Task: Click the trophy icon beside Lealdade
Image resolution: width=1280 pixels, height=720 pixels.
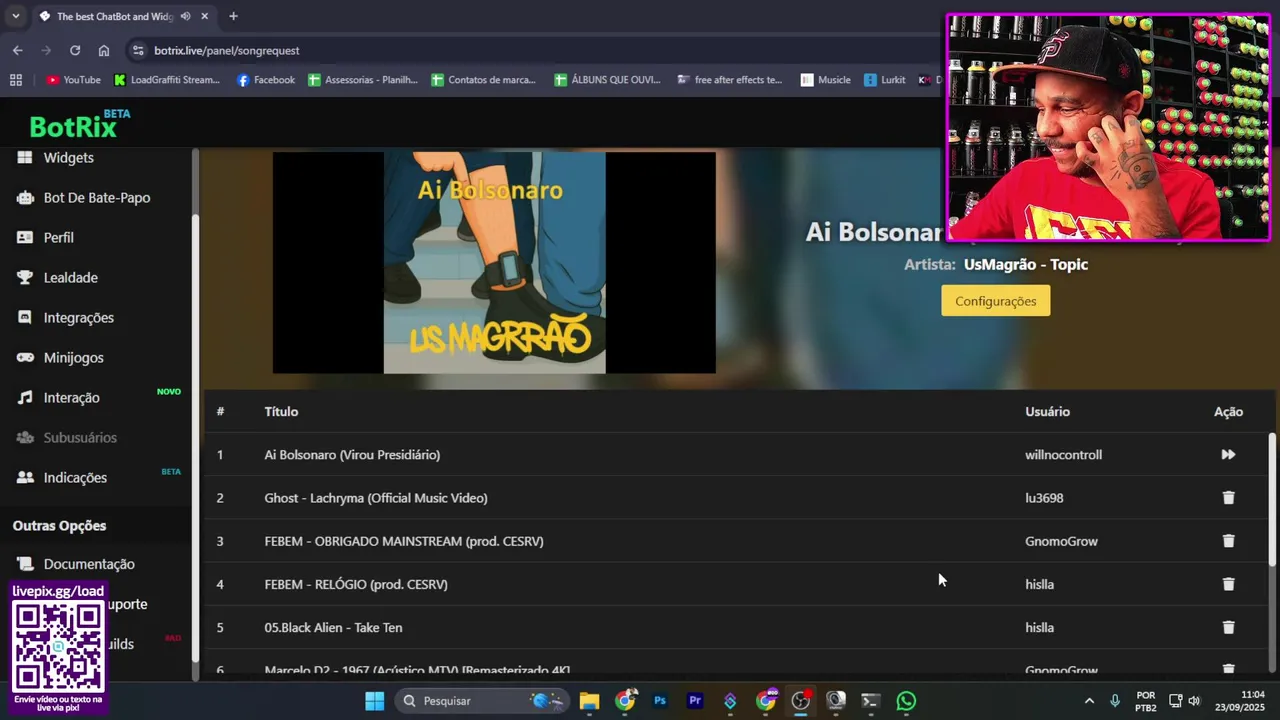Action: click(x=24, y=278)
